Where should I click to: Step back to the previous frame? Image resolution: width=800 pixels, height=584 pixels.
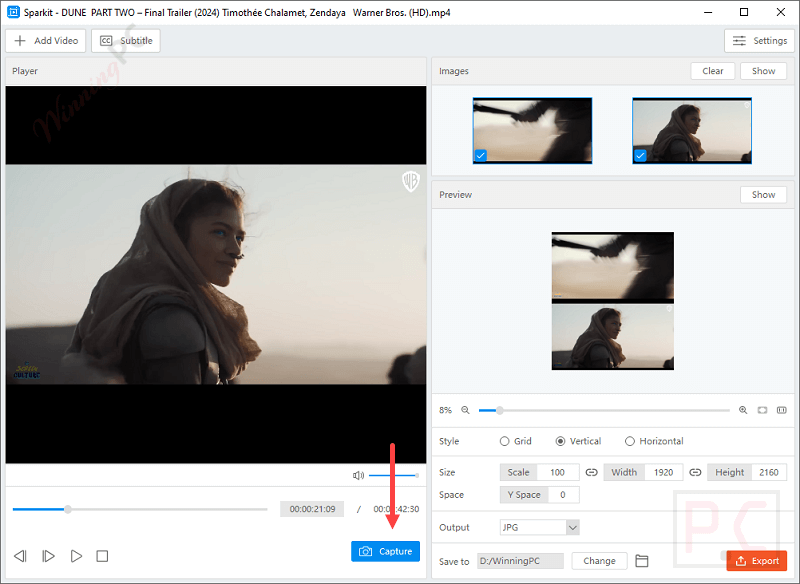[x=20, y=556]
